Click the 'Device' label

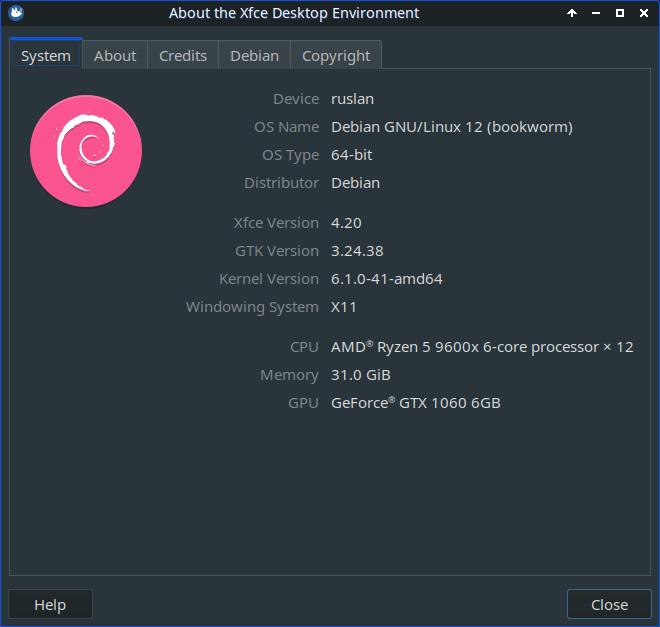click(x=296, y=99)
